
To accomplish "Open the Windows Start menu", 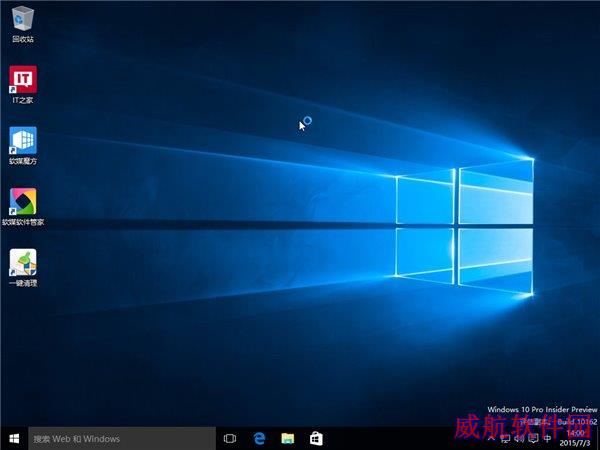I will [14, 439].
